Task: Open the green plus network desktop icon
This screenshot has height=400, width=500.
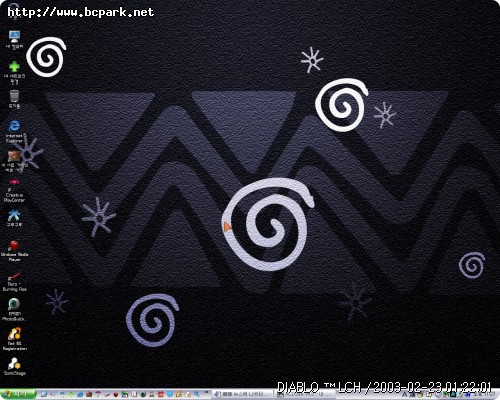Action: [14, 72]
